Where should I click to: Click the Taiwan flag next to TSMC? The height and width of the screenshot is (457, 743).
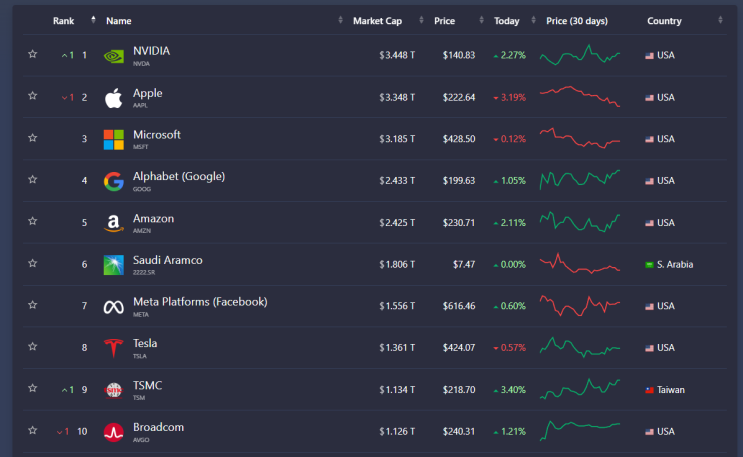pyautogui.click(x=650, y=390)
